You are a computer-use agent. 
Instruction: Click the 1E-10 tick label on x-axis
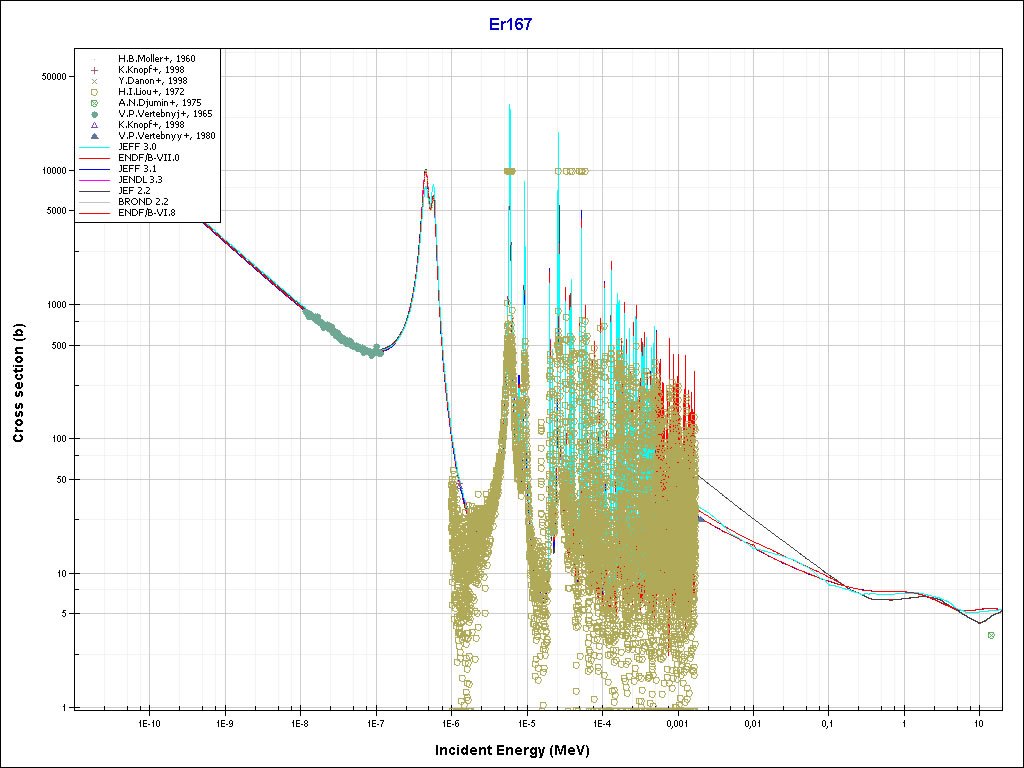pyautogui.click(x=149, y=722)
